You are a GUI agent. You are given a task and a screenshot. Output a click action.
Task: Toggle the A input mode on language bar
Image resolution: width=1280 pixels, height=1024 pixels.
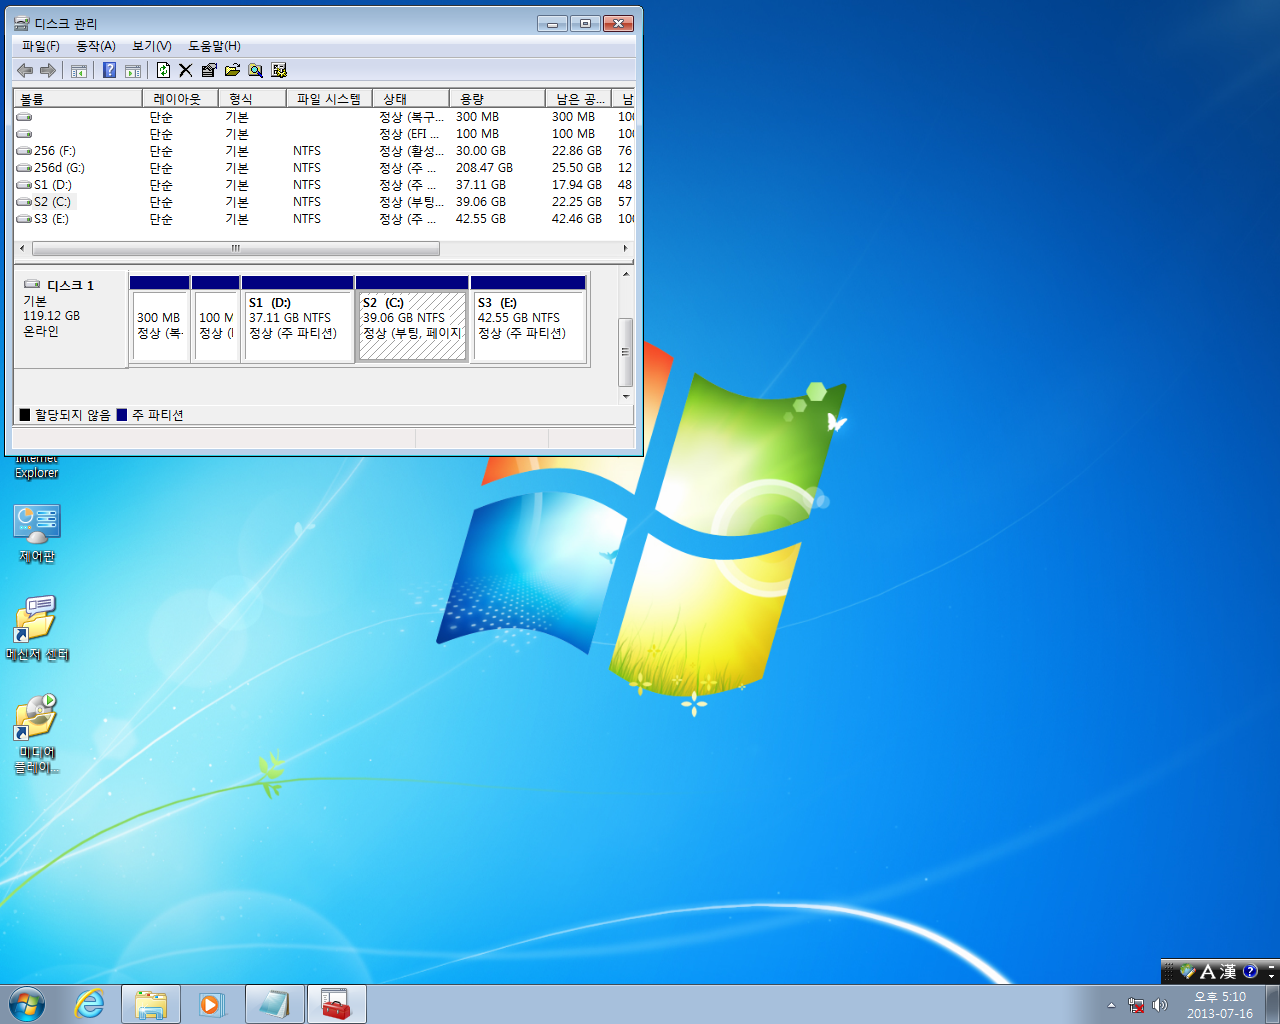coord(1208,971)
